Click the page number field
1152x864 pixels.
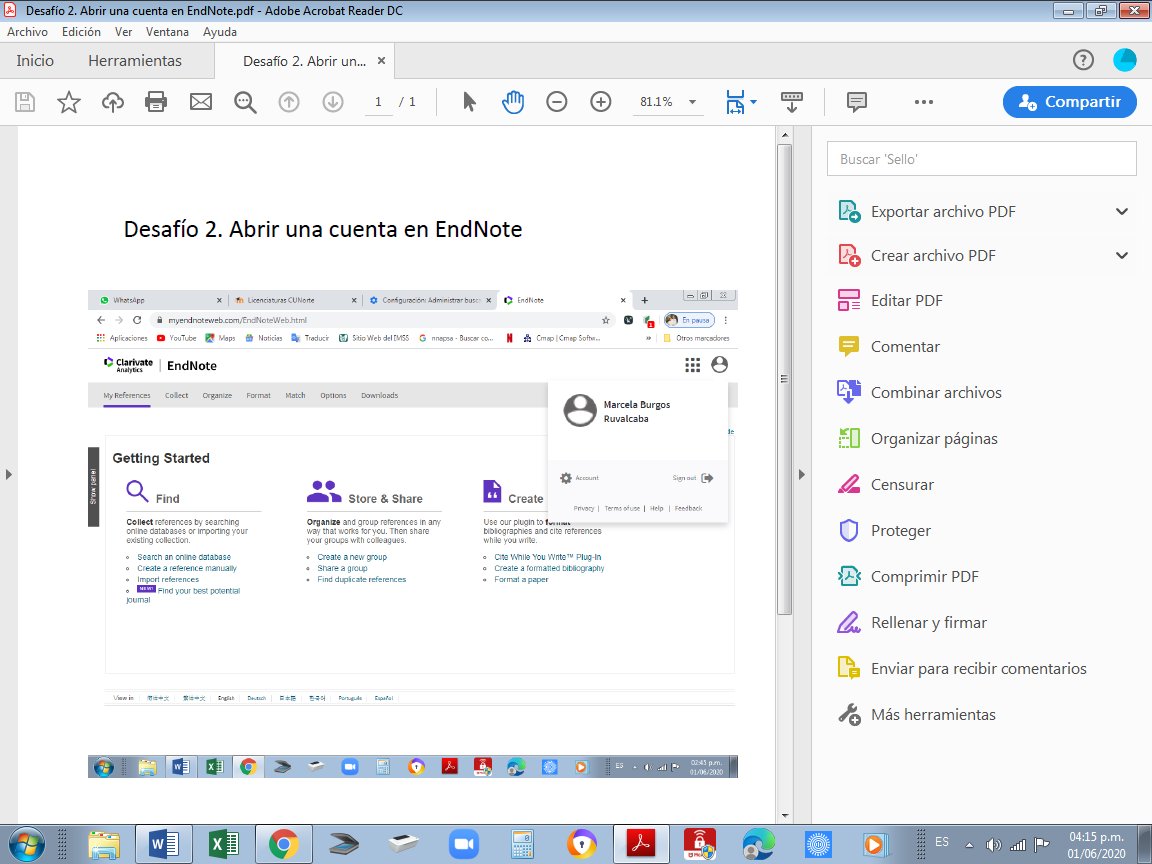click(x=378, y=102)
